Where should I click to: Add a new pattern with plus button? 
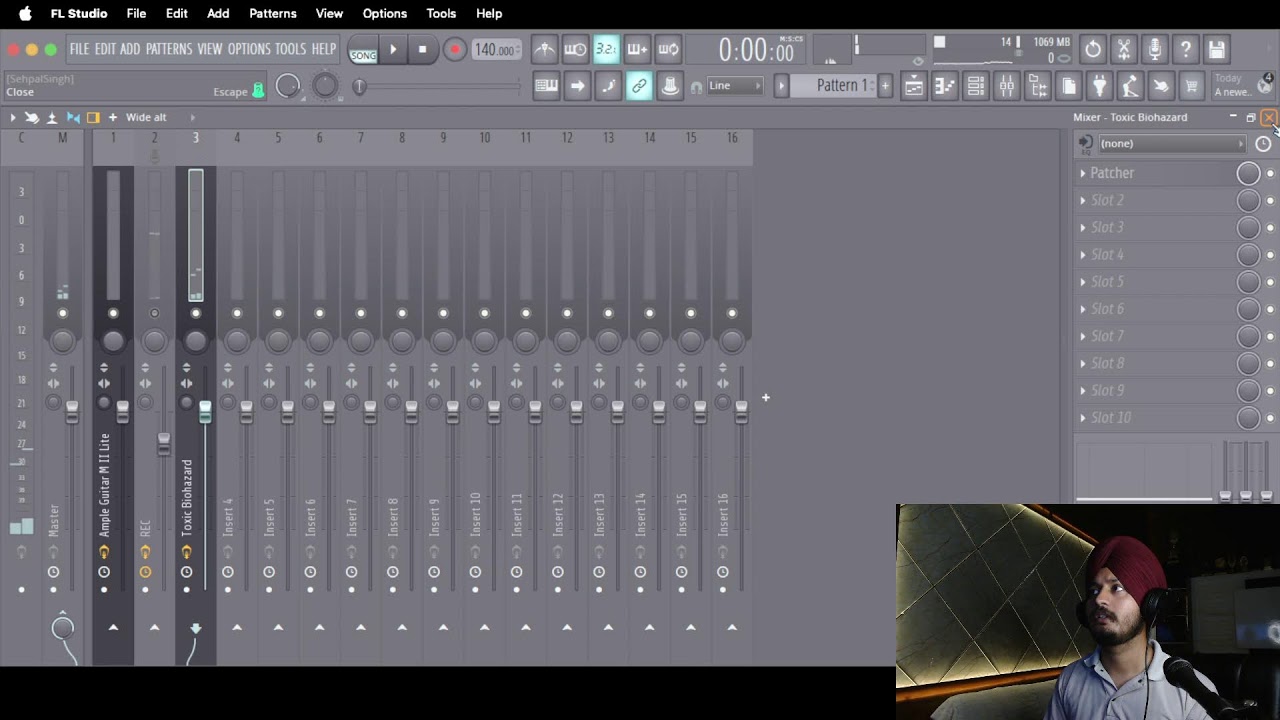click(885, 86)
